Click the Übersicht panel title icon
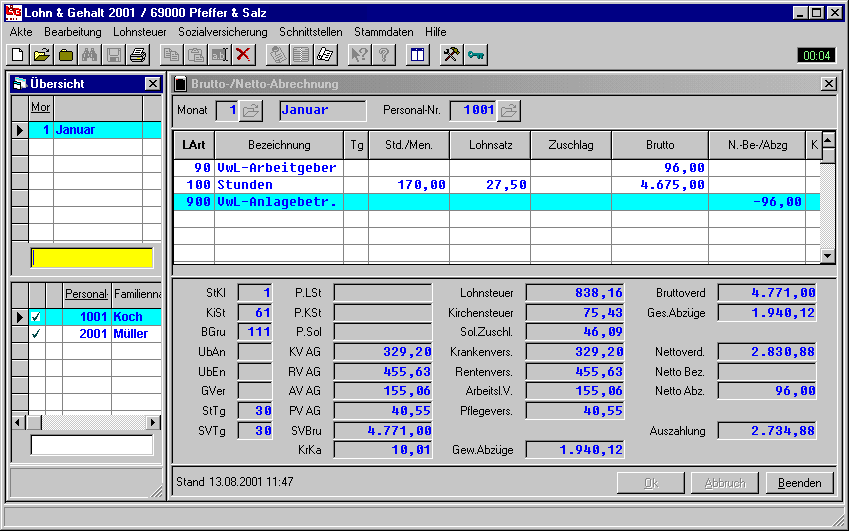Screen dimensions: 849x531 [20, 84]
